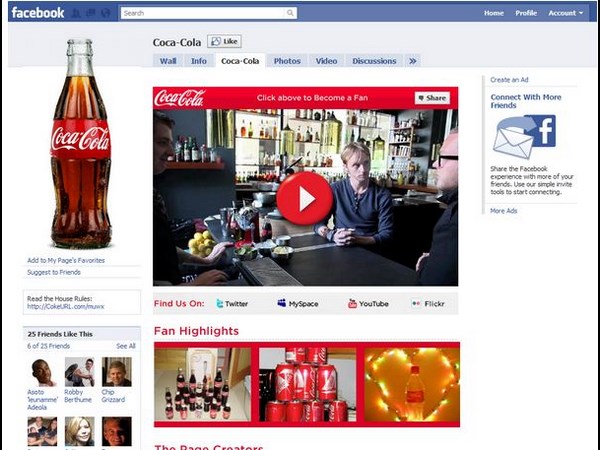Share the Coca-Cola video
This screenshot has width=600, height=450.
[432, 98]
